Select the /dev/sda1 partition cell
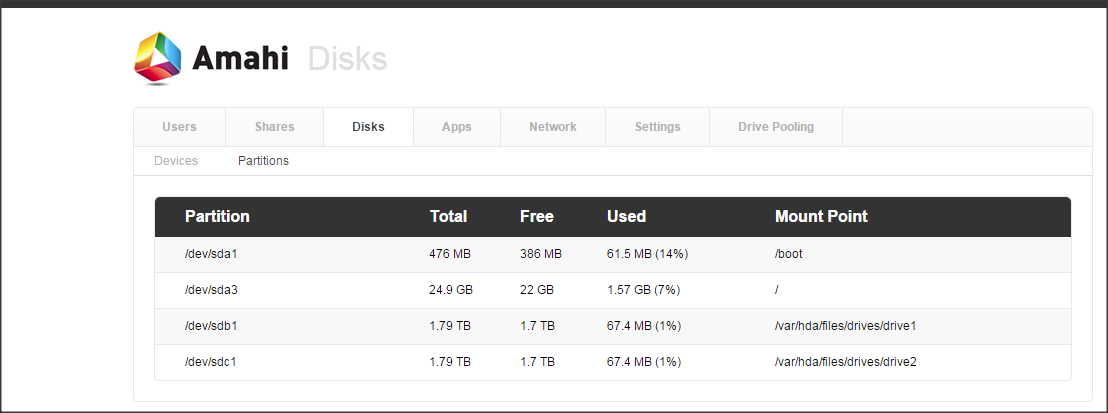The width and height of the screenshot is (1108, 413). 211,254
